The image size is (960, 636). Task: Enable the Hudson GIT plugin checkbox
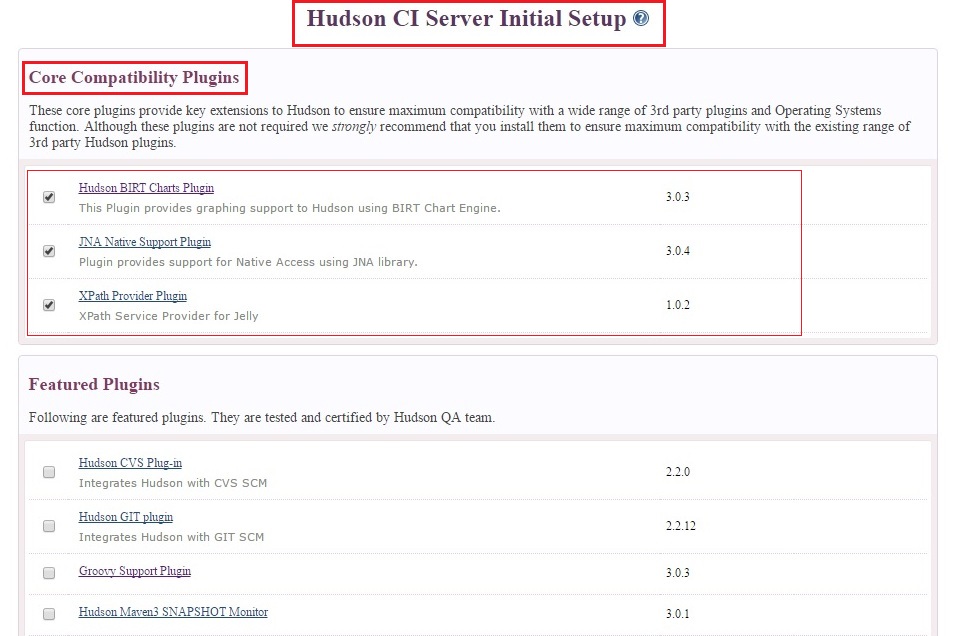click(x=49, y=526)
